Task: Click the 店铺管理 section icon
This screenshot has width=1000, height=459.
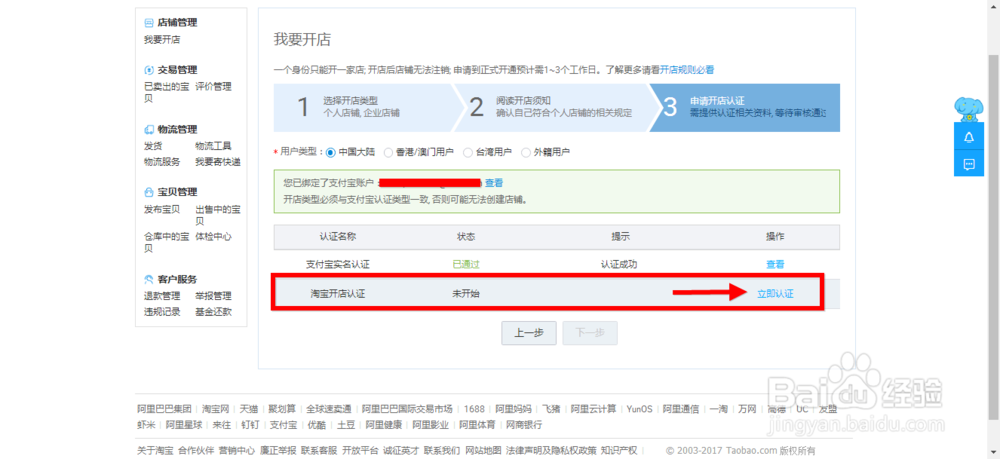Action: [x=149, y=22]
